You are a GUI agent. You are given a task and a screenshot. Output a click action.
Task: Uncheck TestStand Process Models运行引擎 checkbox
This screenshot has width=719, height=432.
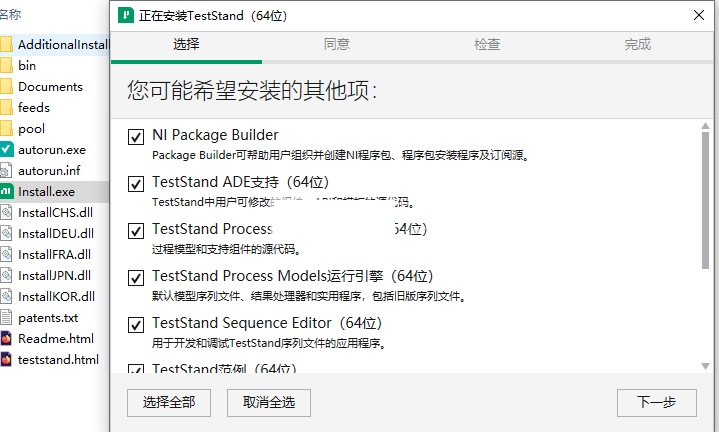coord(136,278)
